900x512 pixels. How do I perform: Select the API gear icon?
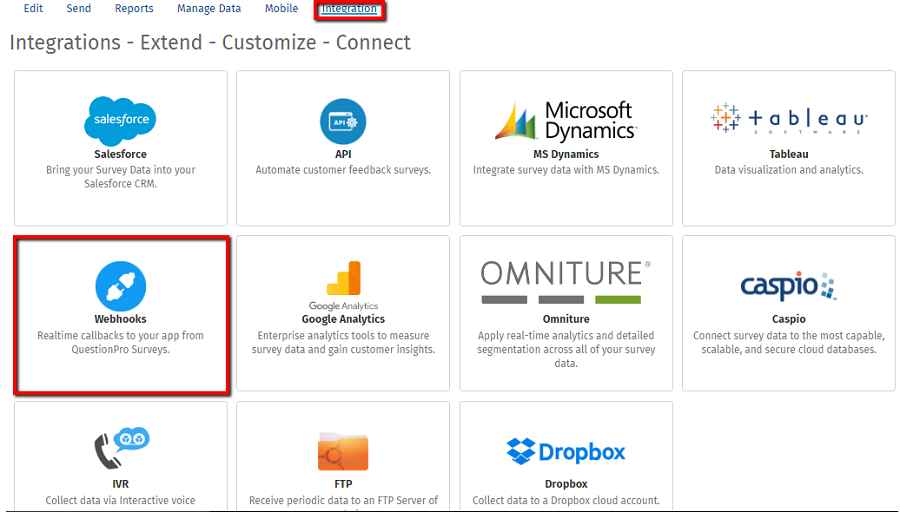pyautogui.click(x=343, y=122)
